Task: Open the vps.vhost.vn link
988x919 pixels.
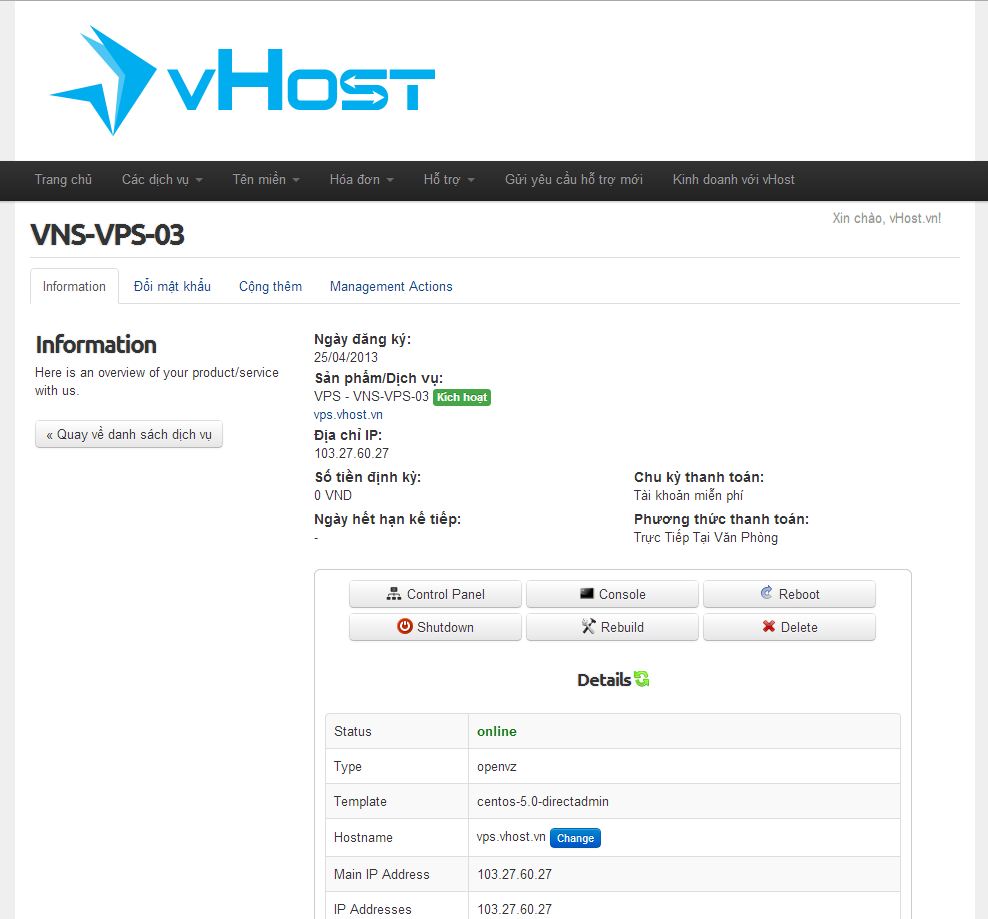Action: point(348,414)
